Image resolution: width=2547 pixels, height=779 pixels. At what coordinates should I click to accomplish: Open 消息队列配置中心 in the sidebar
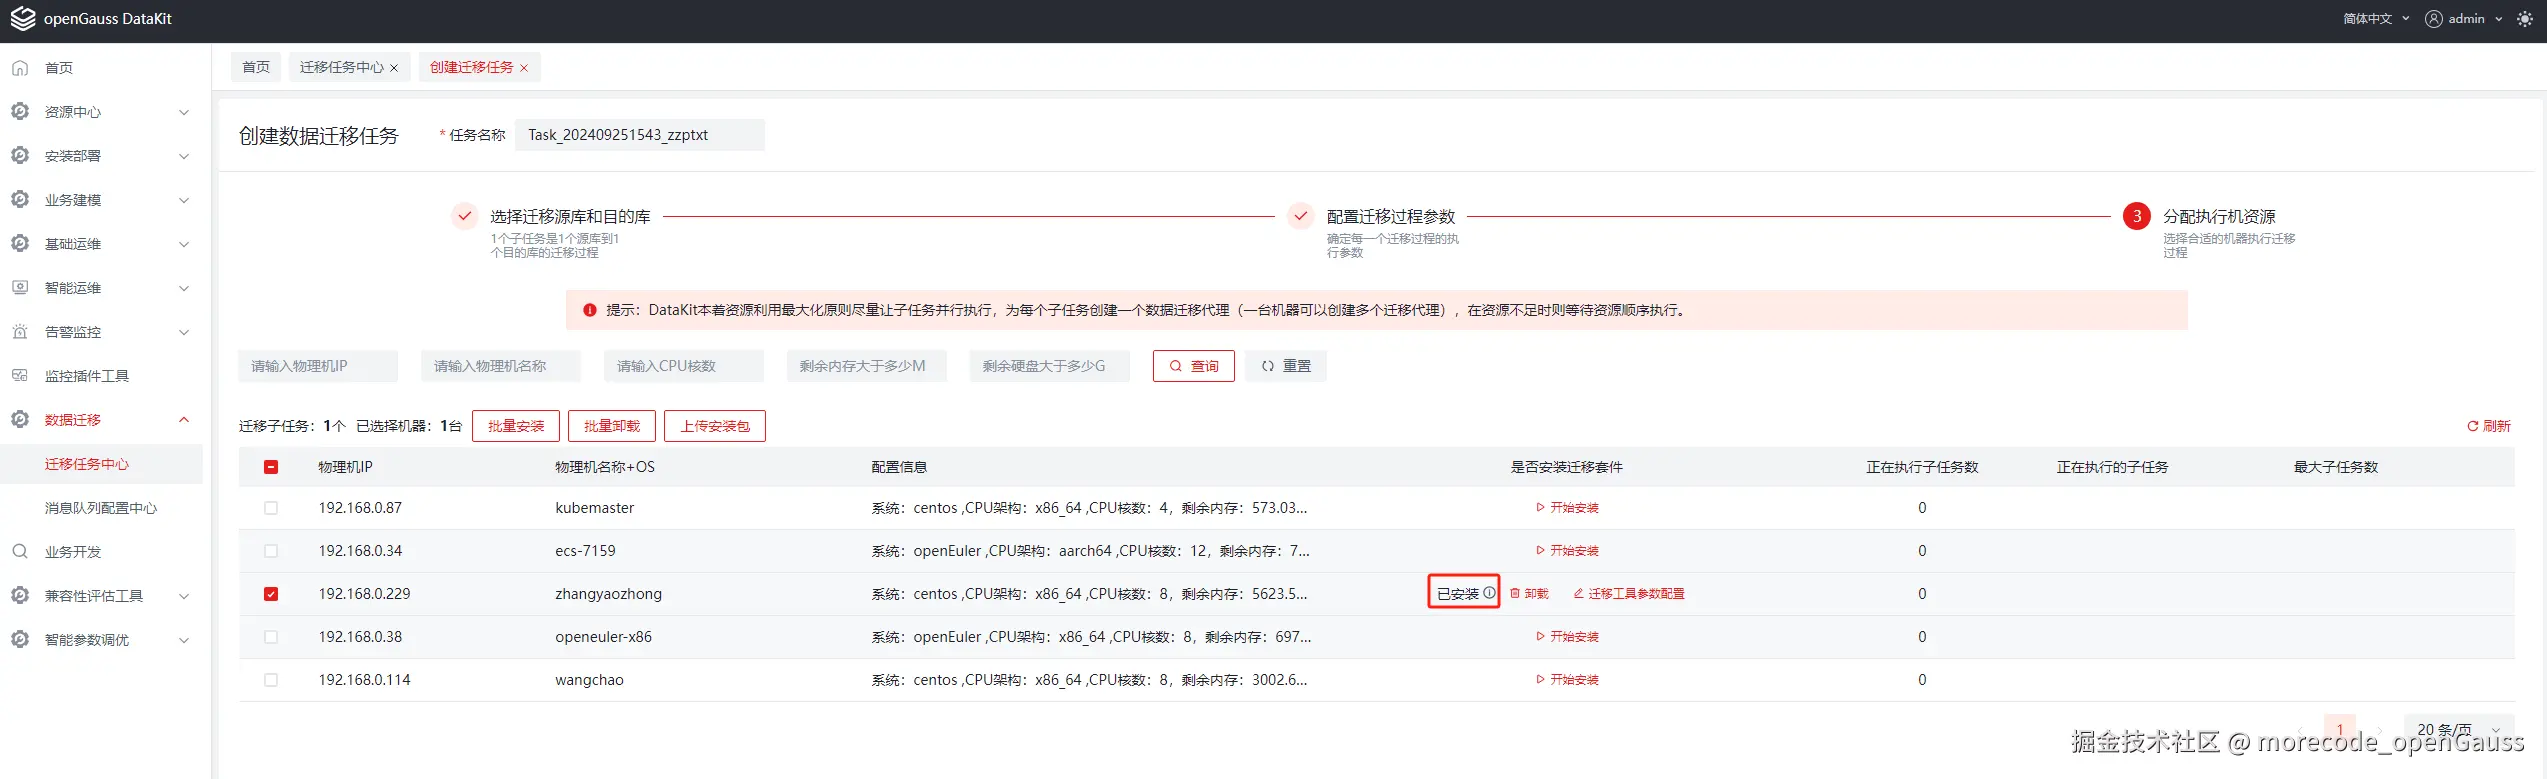pos(101,508)
